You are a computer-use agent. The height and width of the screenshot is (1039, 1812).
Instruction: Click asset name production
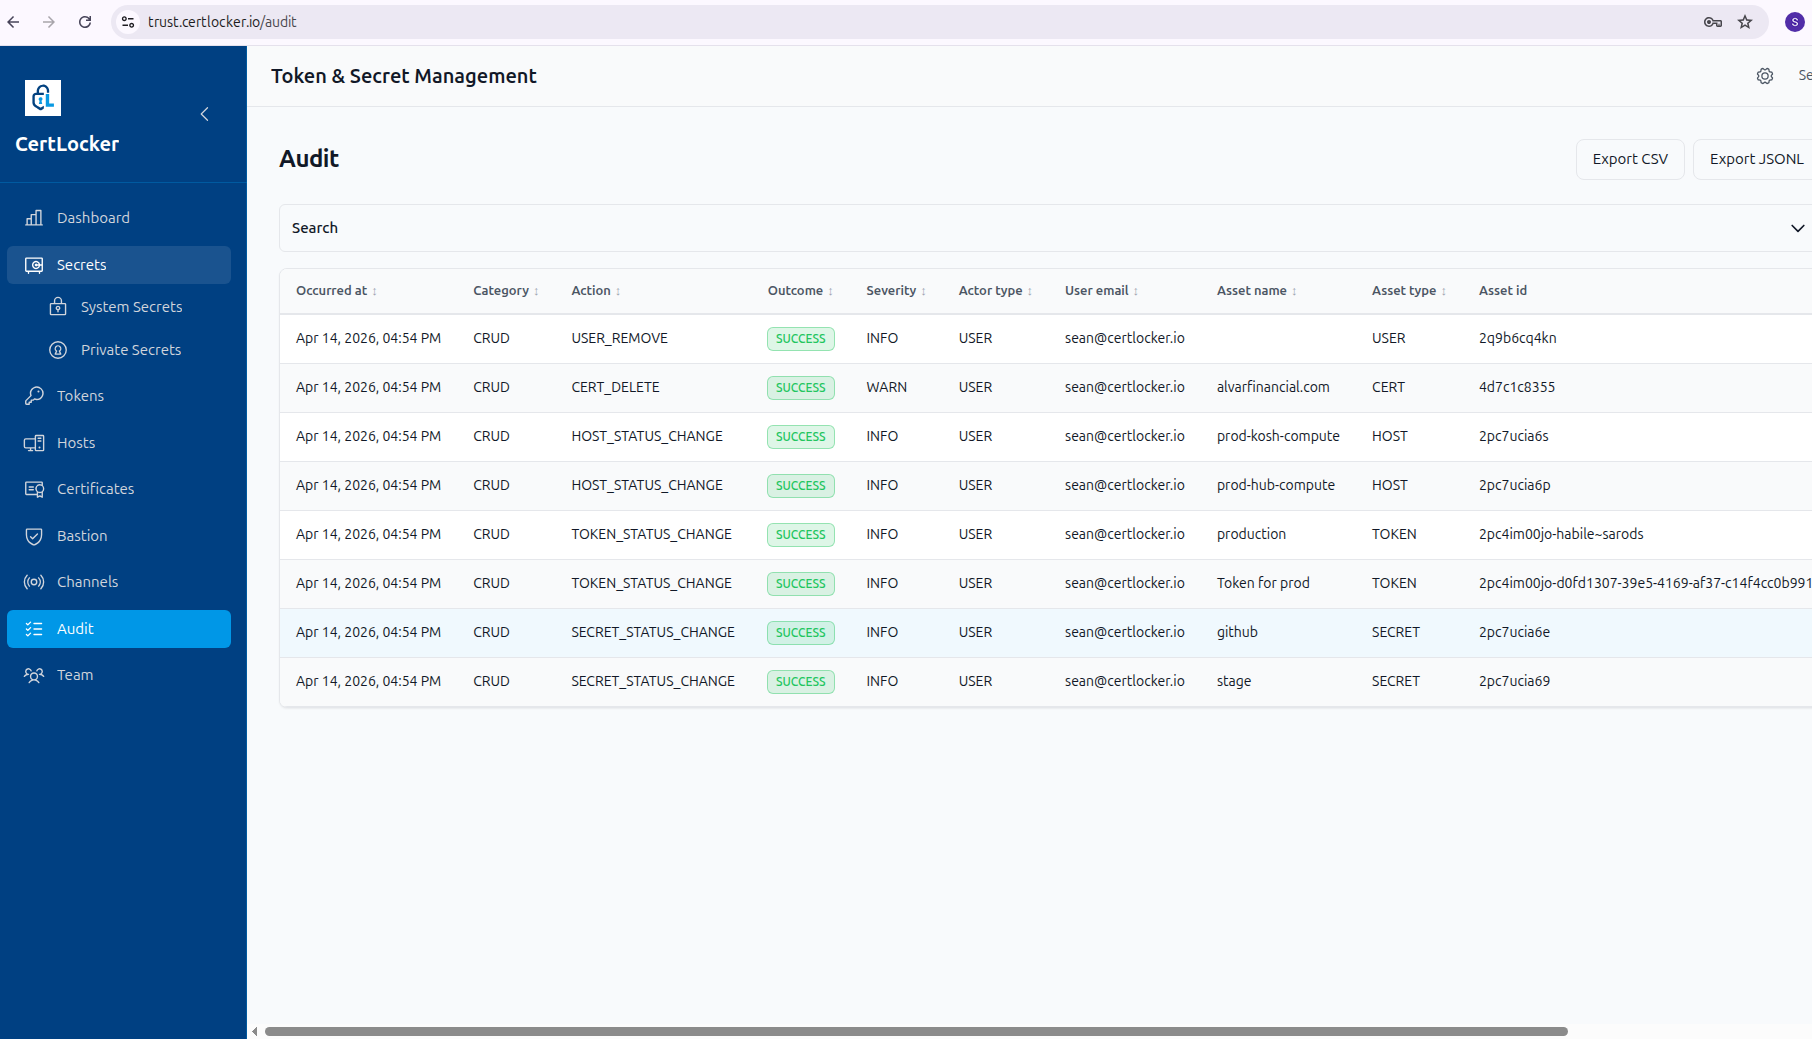(x=1251, y=534)
